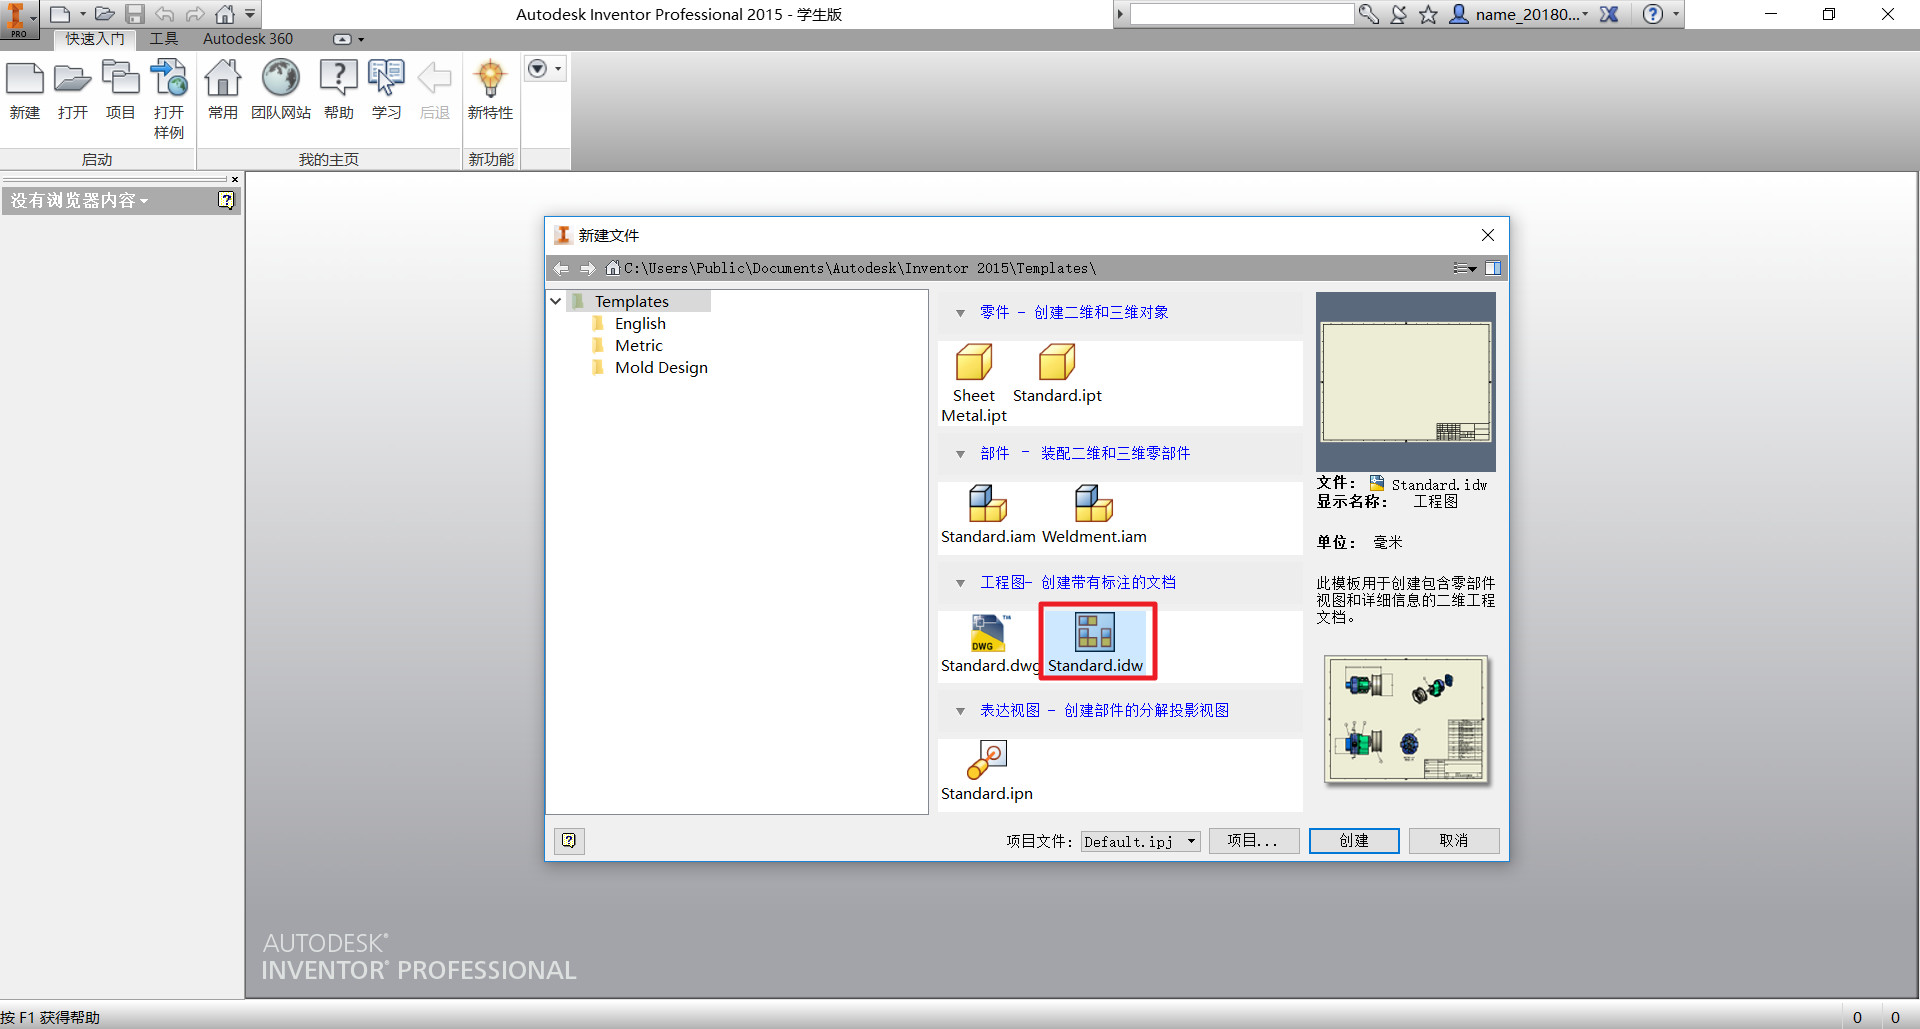Toggle the preview pane icon in dialog
1920x1029 pixels.
pos(1493,268)
